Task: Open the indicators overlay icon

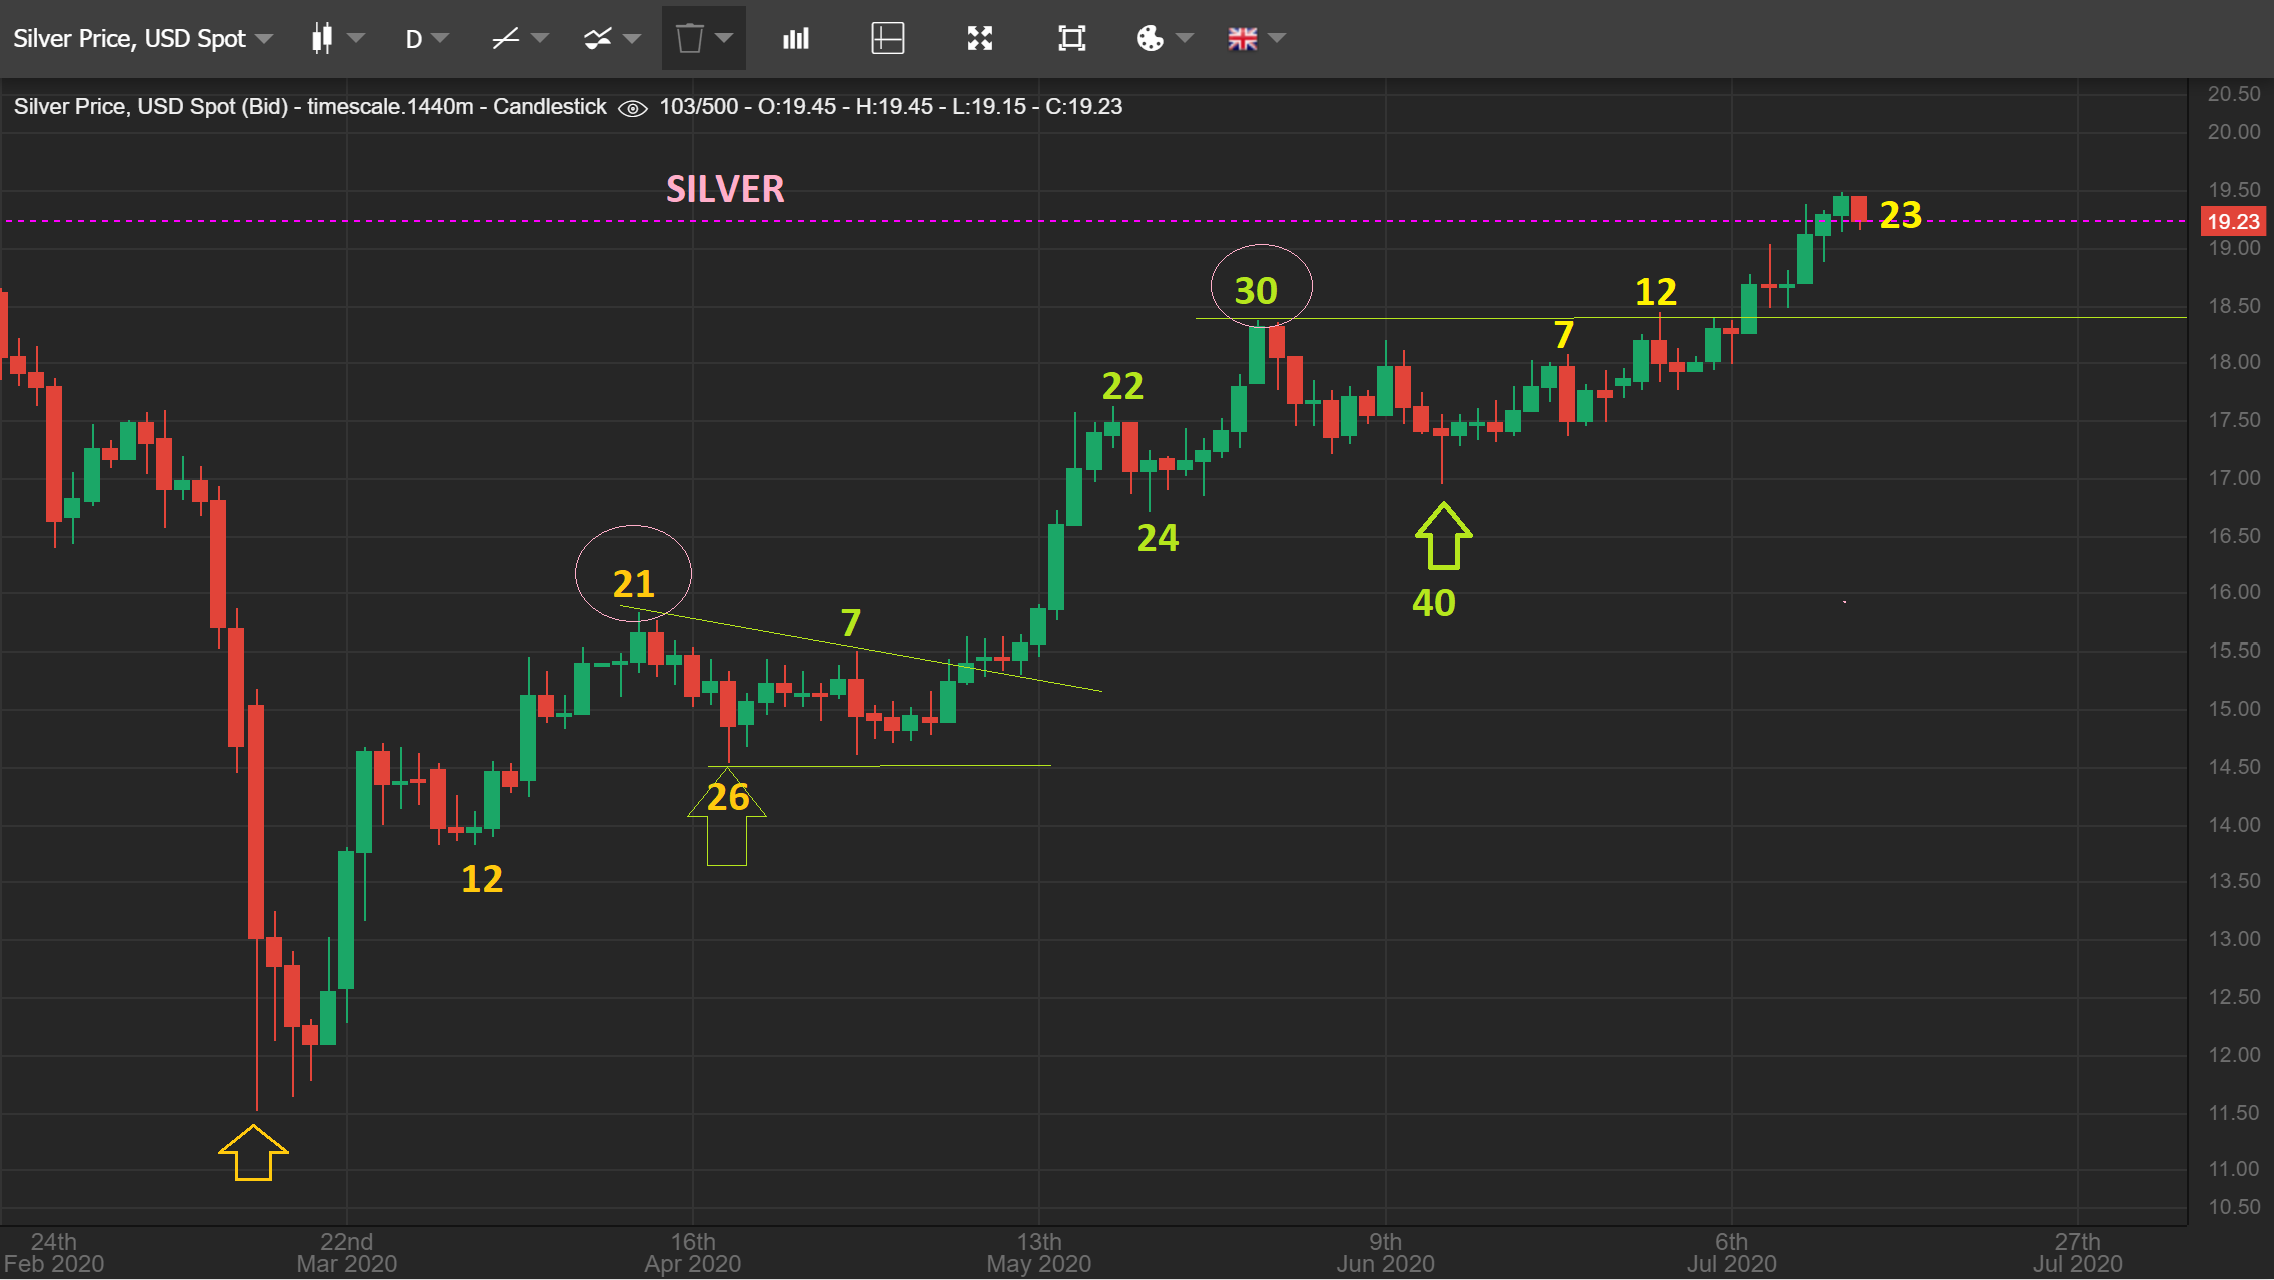Action: [598, 39]
